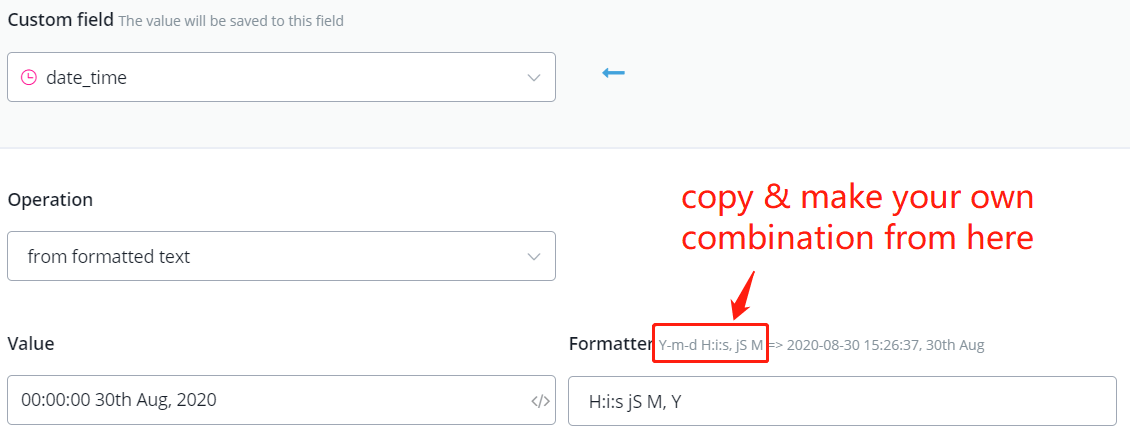The height and width of the screenshot is (436, 1130).
Task: Click the 'Custom field' label
Action: point(59,20)
